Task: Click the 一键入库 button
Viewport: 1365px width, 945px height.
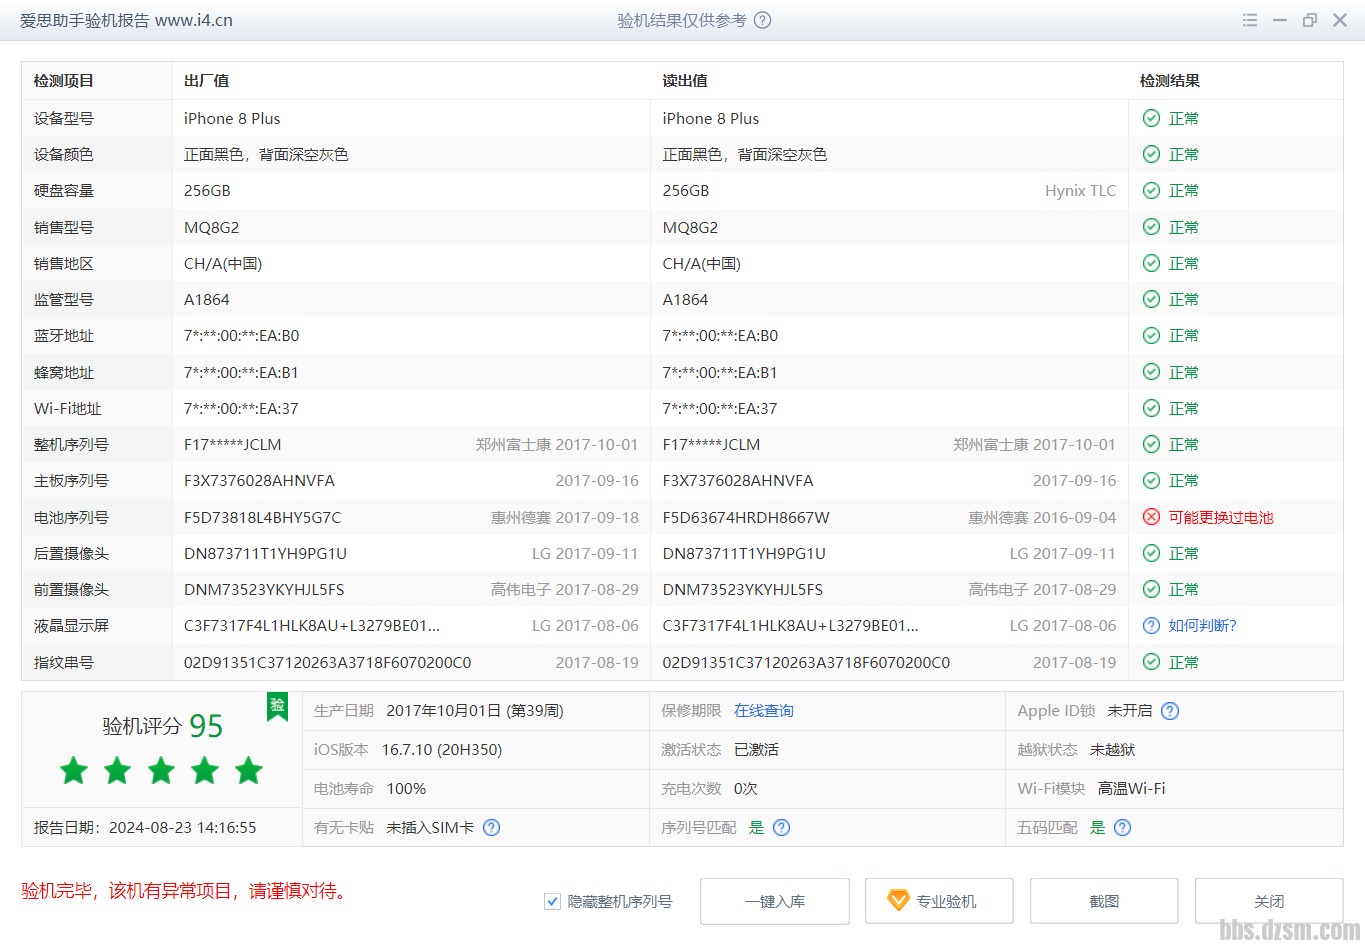Action: click(x=775, y=901)
